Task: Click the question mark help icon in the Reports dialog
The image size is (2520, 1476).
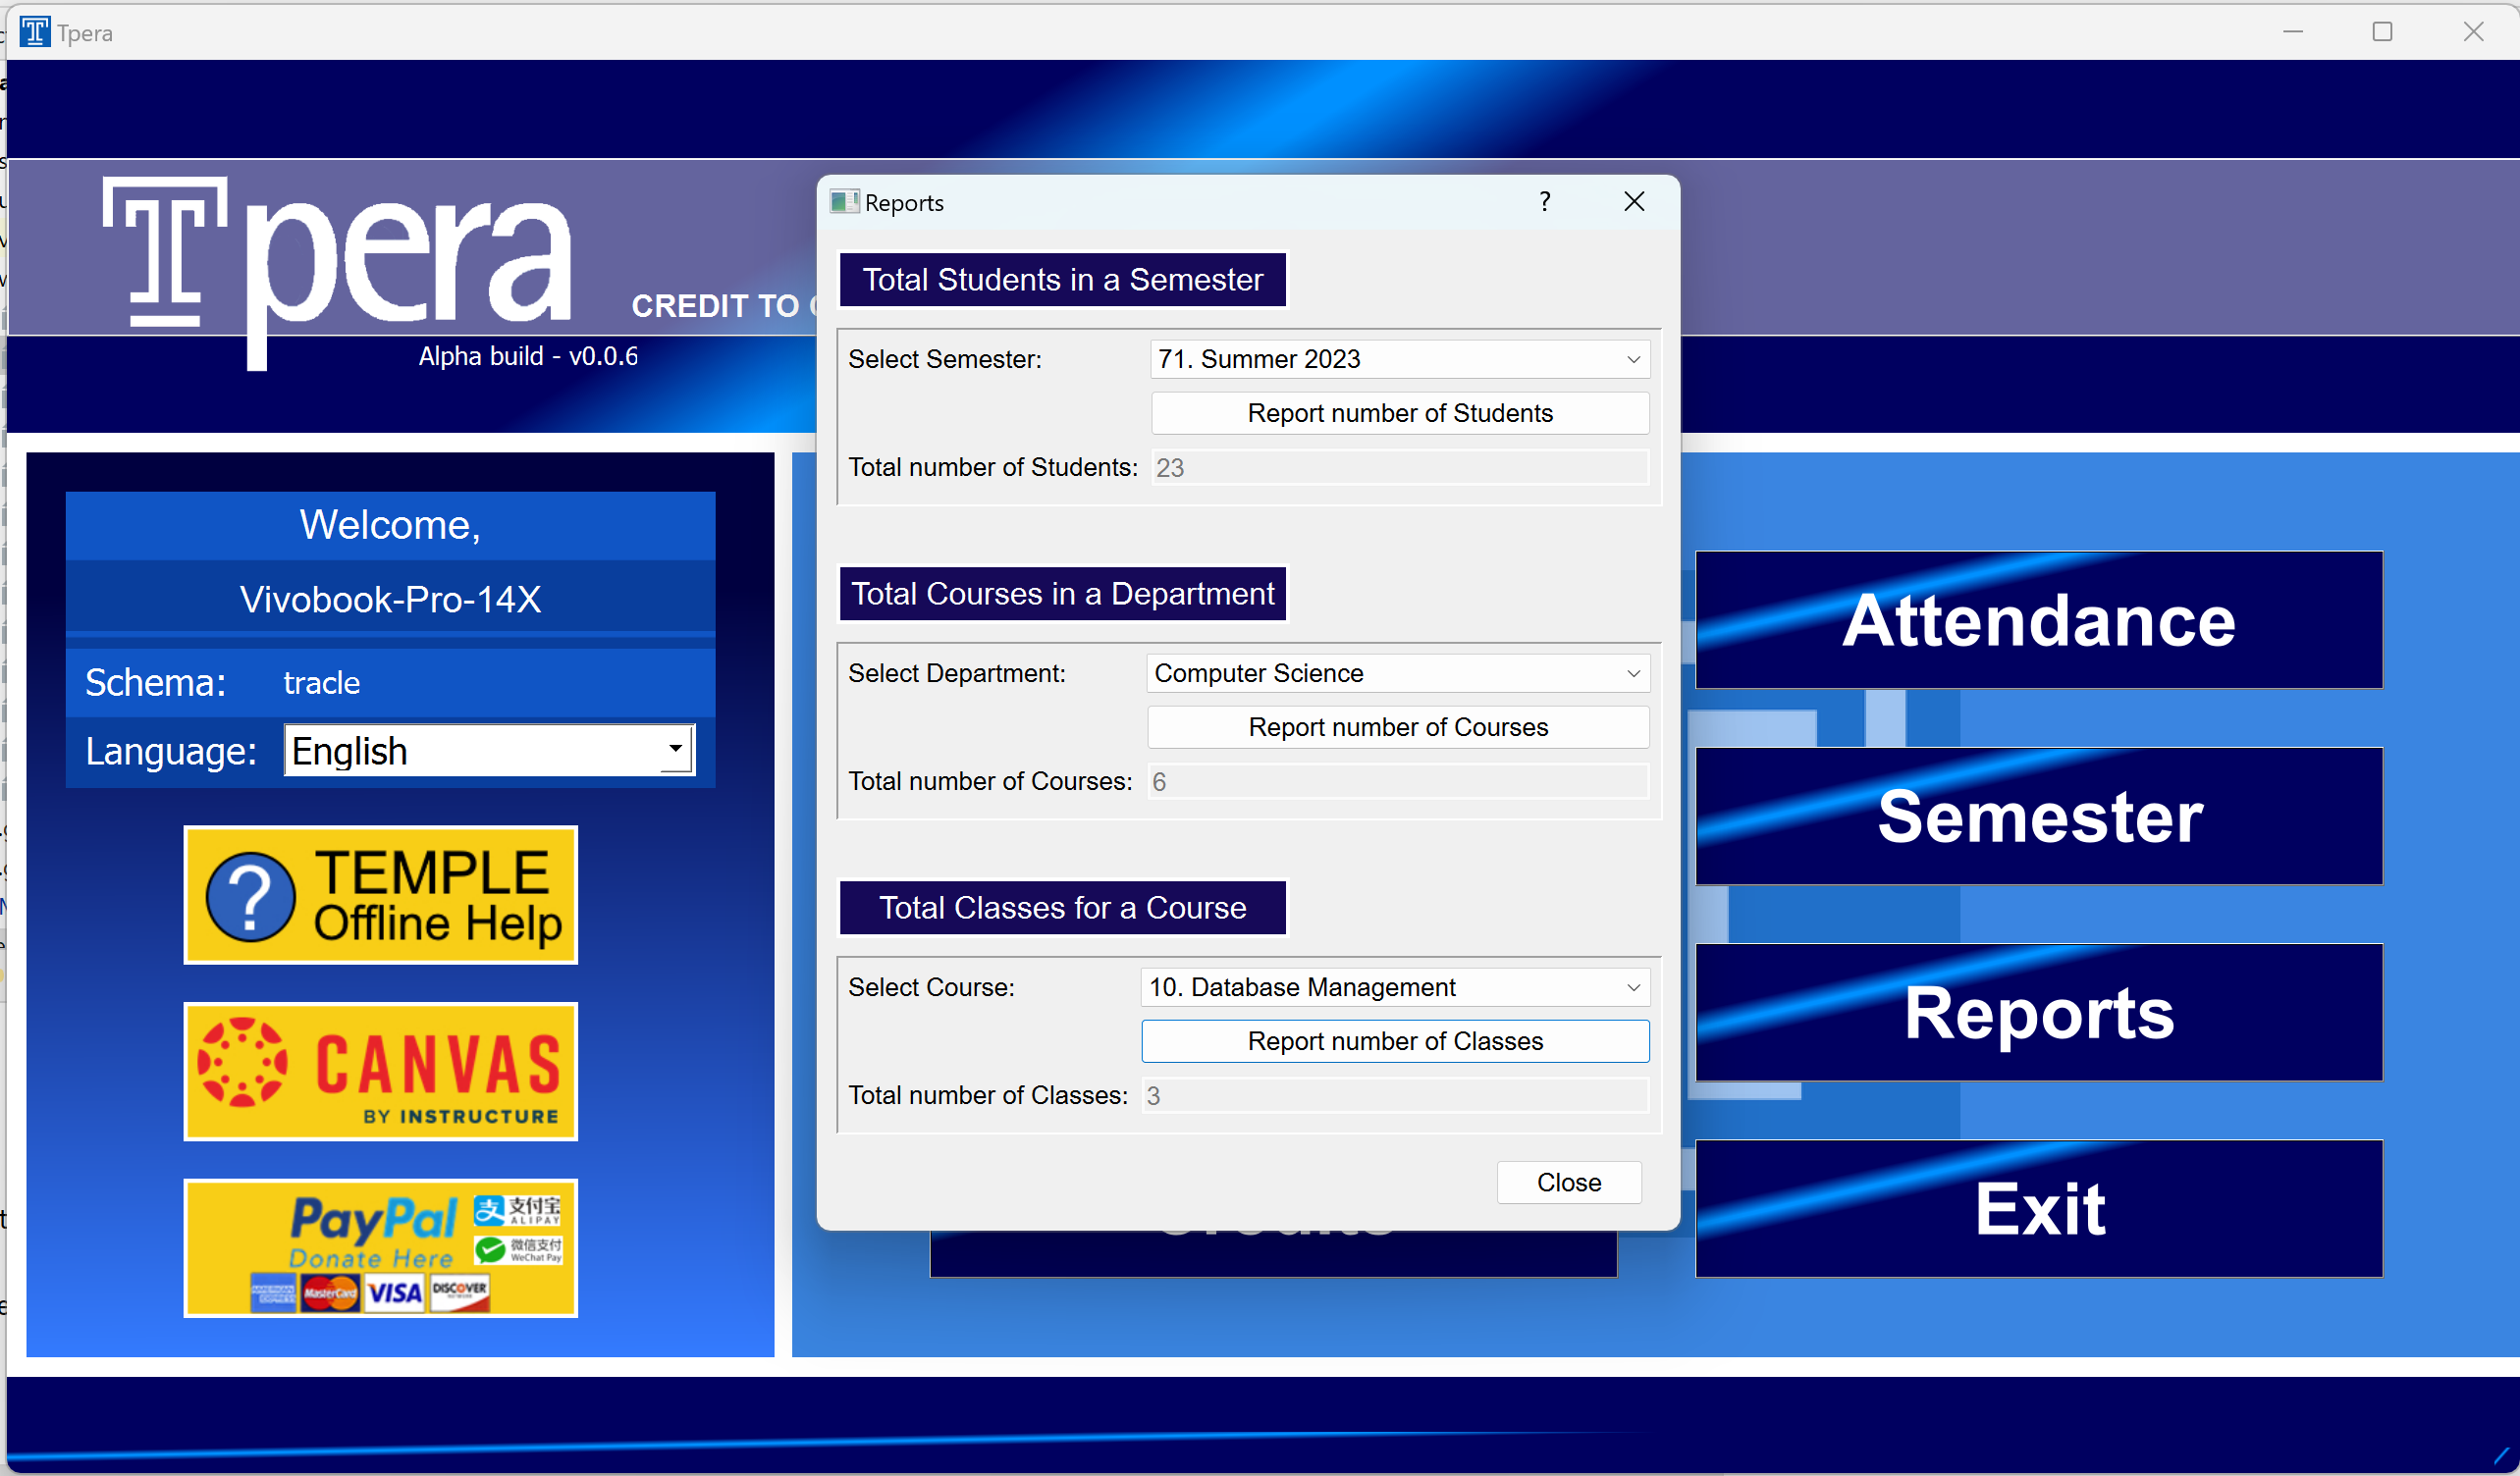Action: [1544, 202]
